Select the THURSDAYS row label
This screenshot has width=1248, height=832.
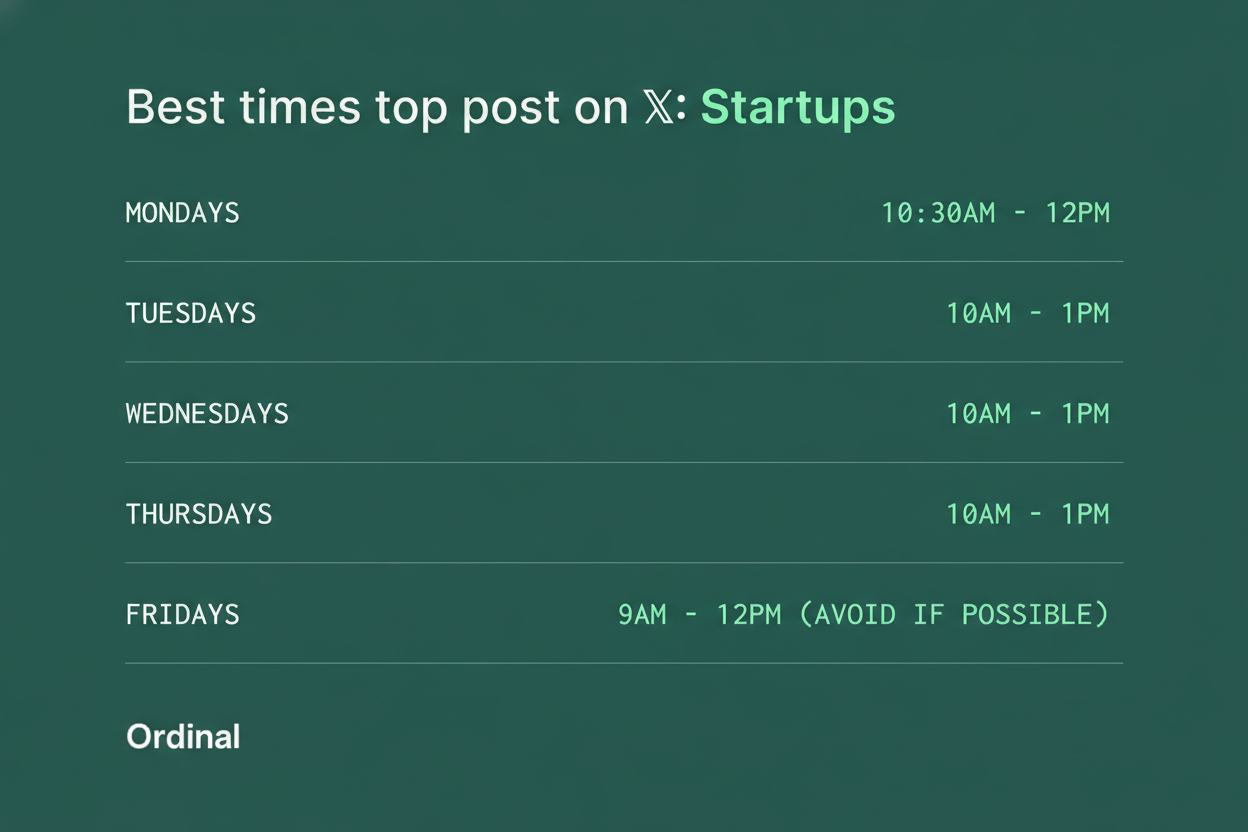(199, 514)
